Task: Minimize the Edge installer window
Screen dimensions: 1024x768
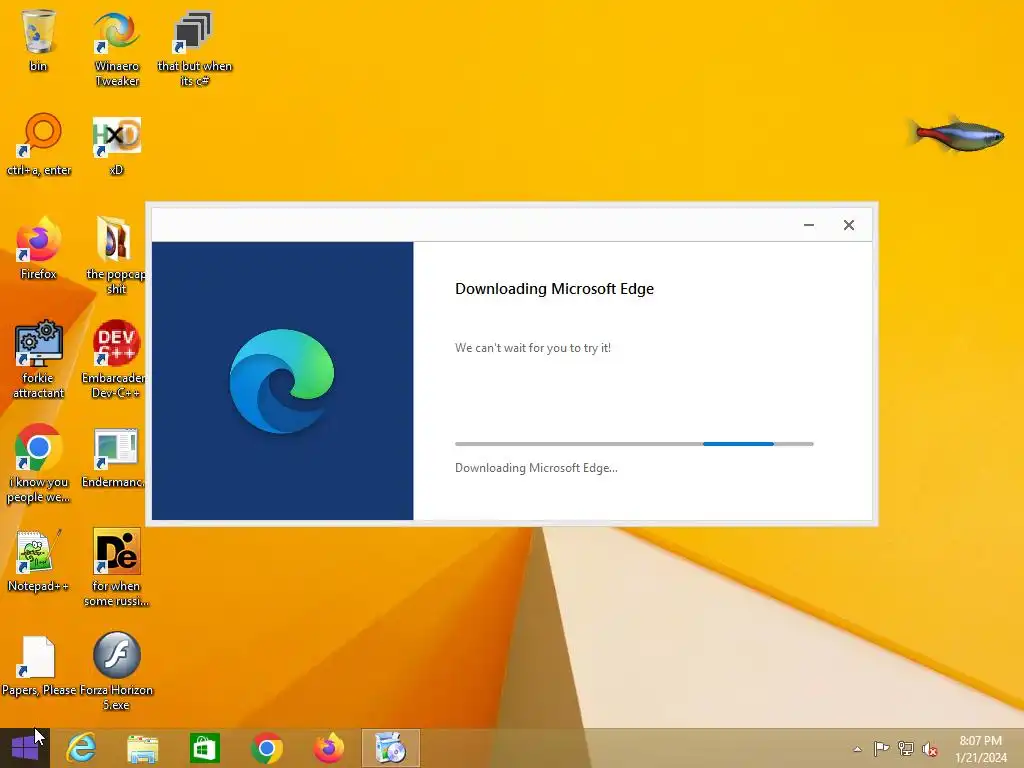Action: click(x=808, y=225)
